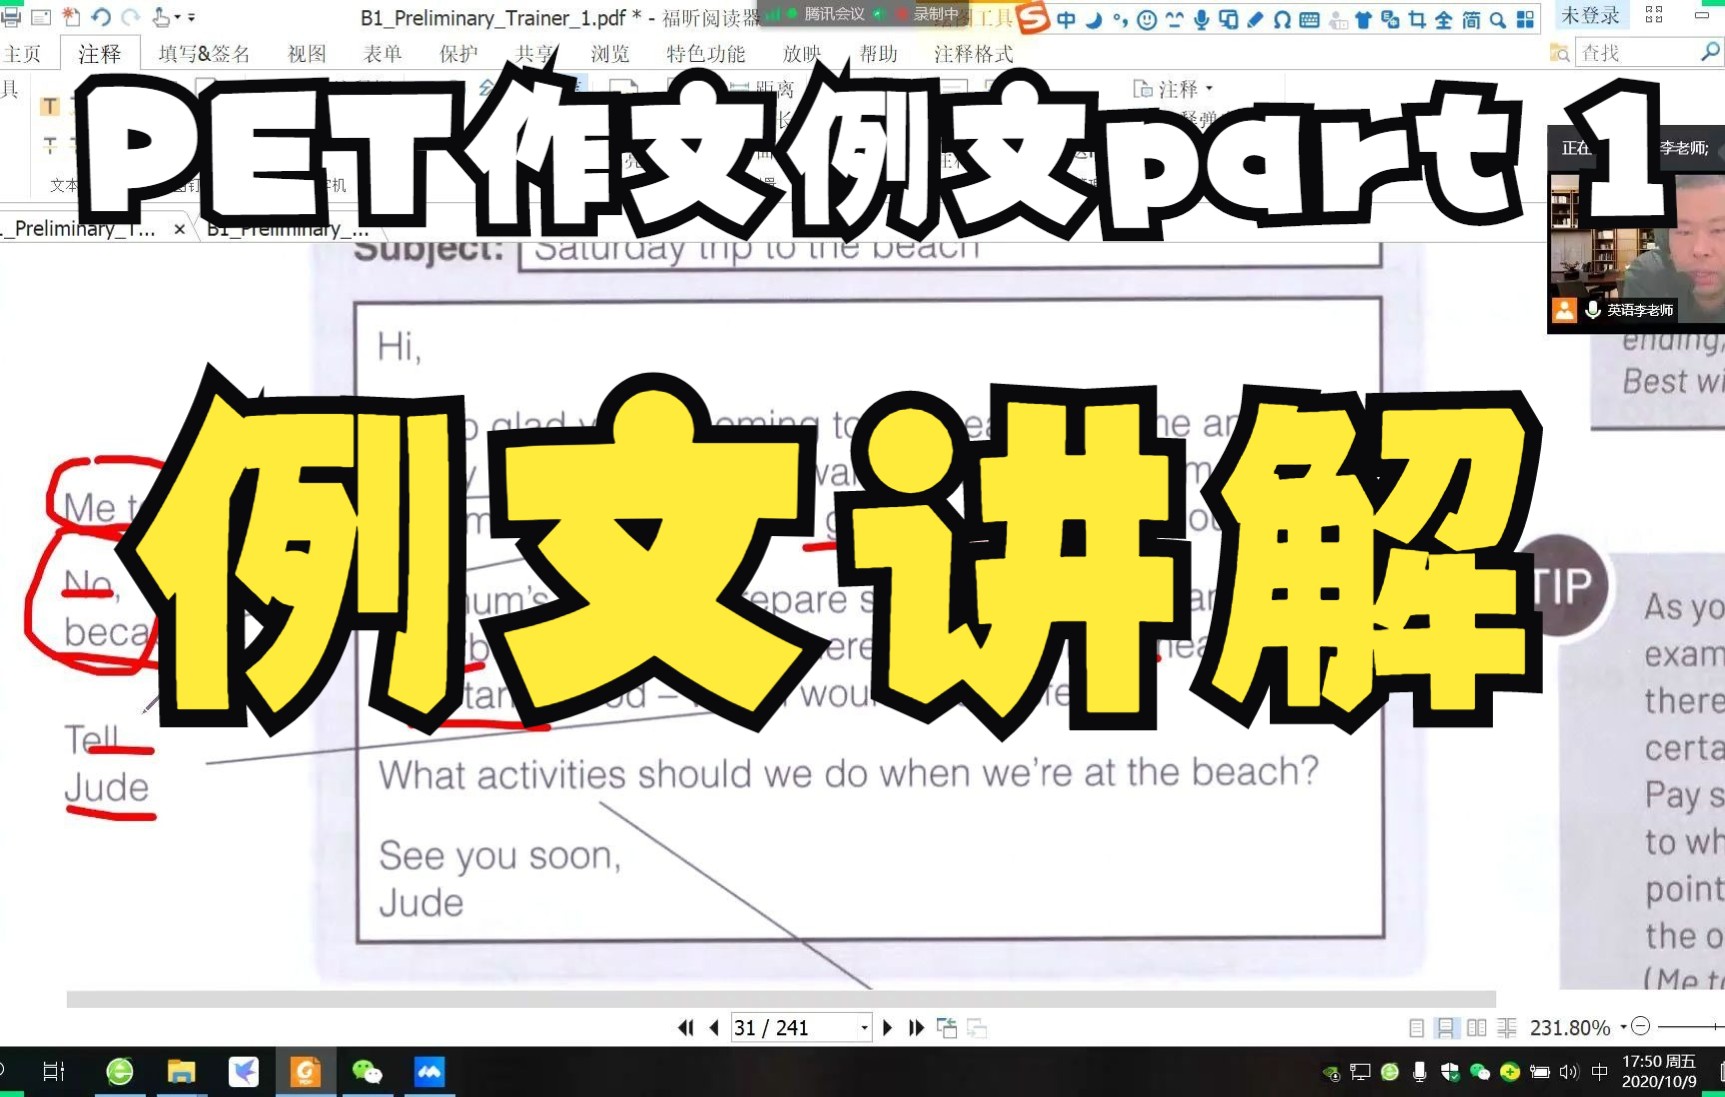Viewport: 1725px width, 1097px height.
Task: Open Task View on the taskbar
Action: 54,1072
